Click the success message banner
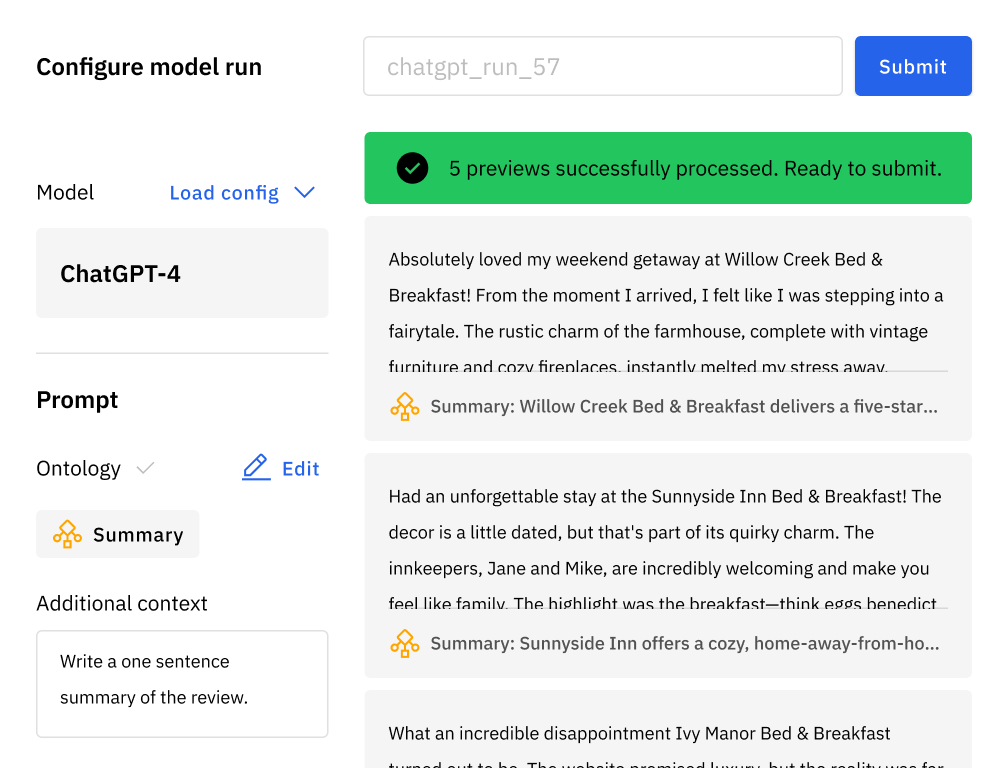The image size is (1008, 768). point(667,168)
